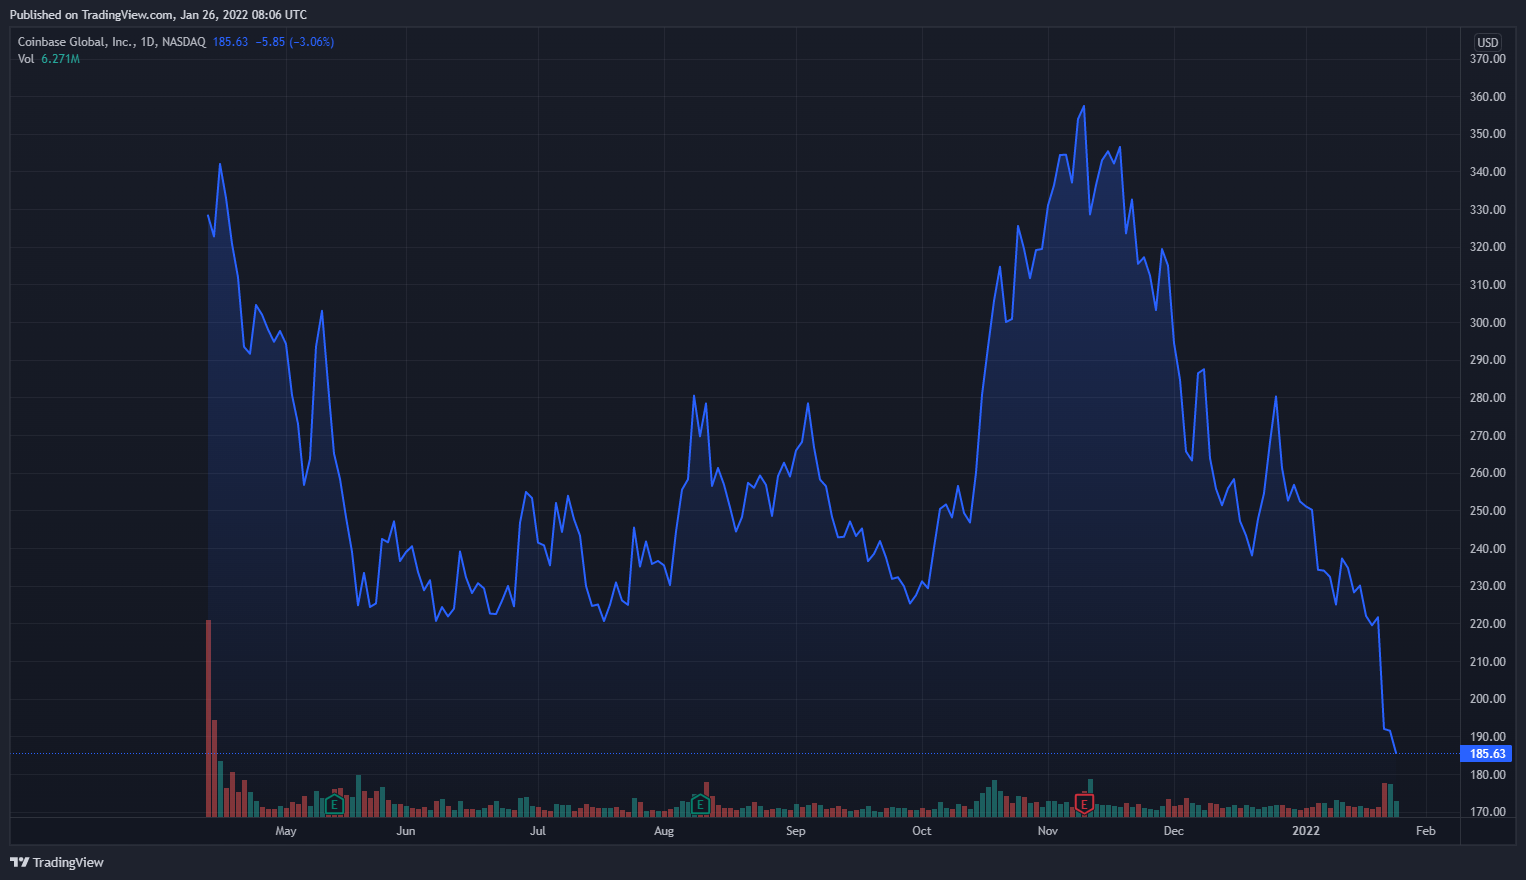1526x880 pixels.
Task: Click the Vol 6.271M volume legend
Action: click(49, 59)
